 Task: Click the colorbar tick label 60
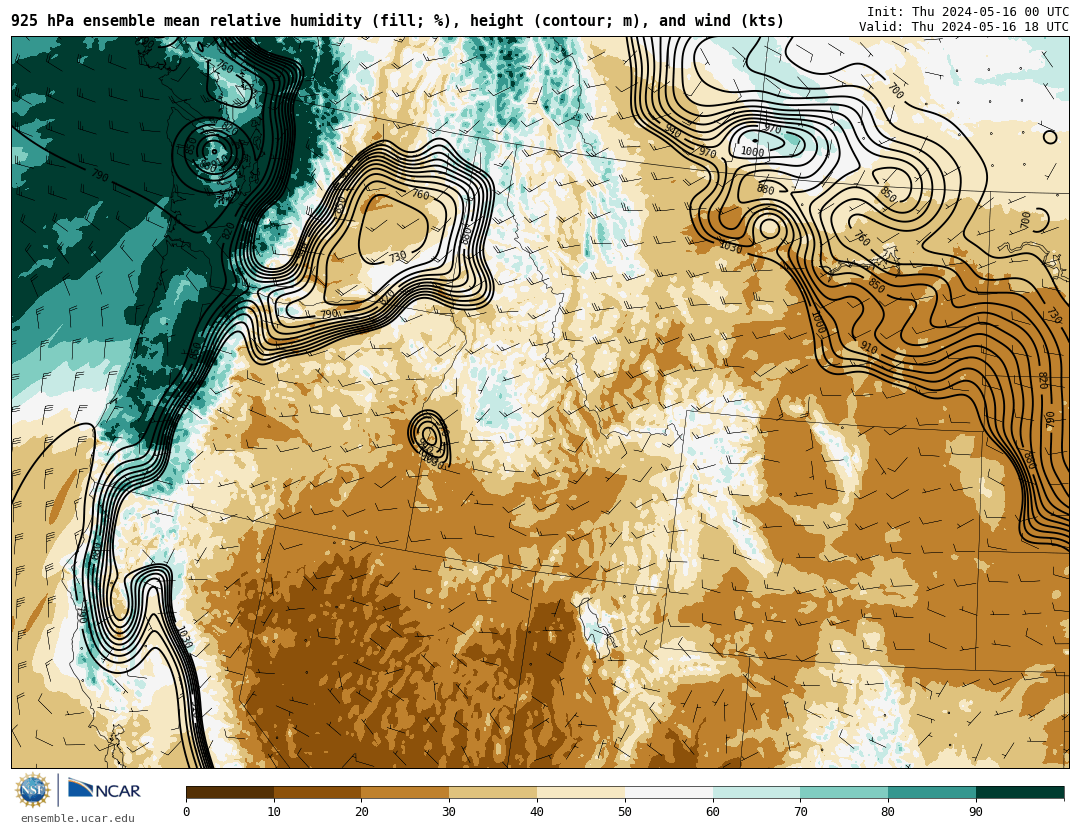[713, 812]
